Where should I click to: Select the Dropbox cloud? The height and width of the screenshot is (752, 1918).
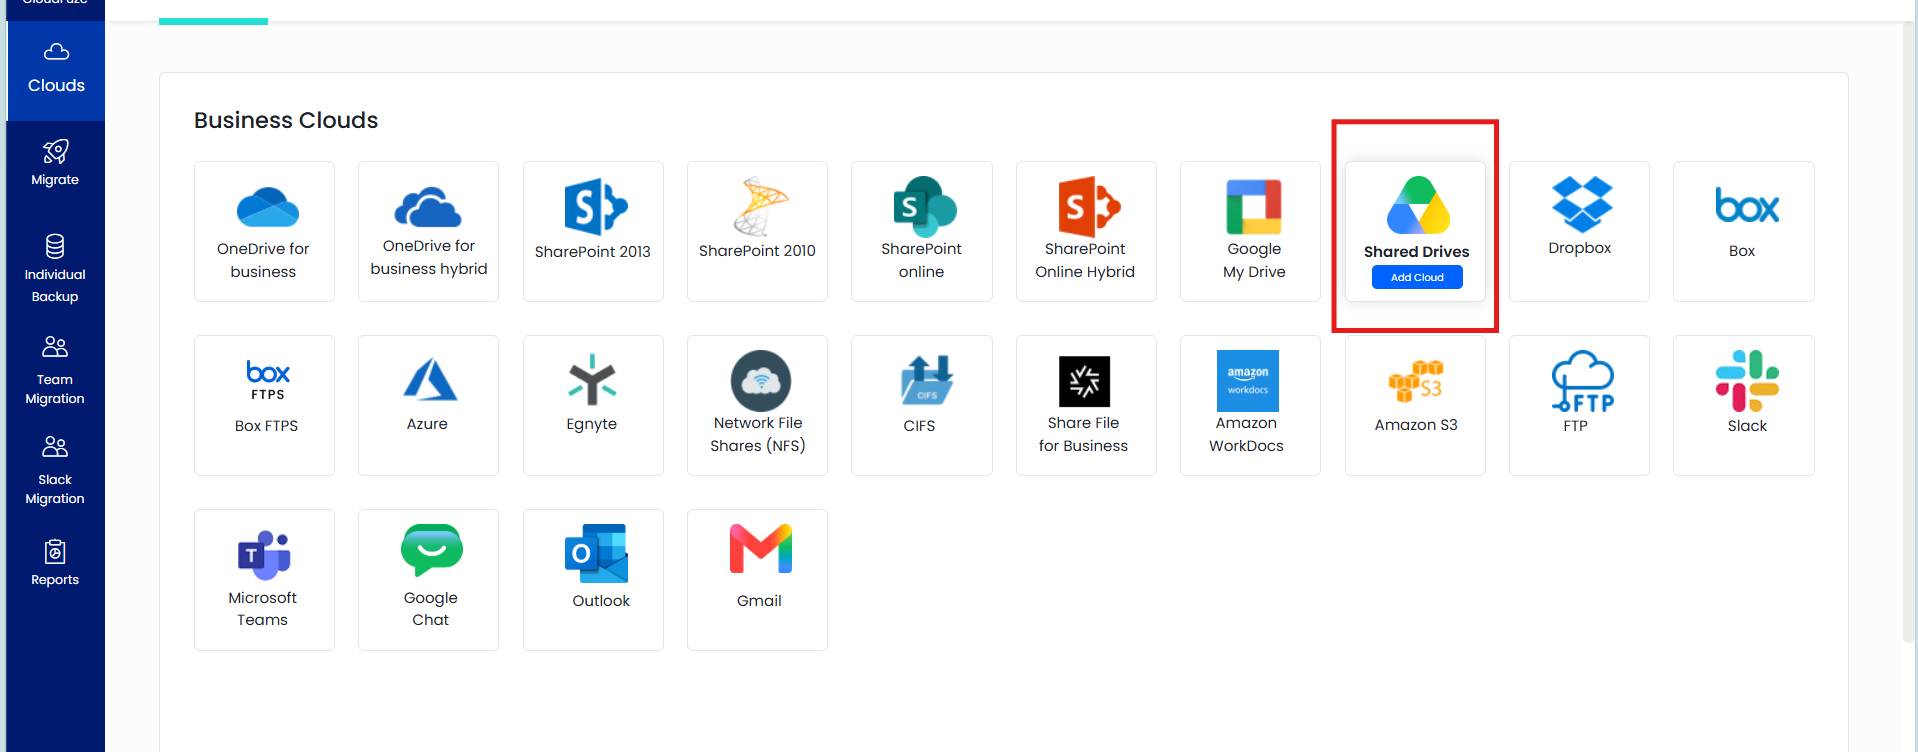(1579, 231)
